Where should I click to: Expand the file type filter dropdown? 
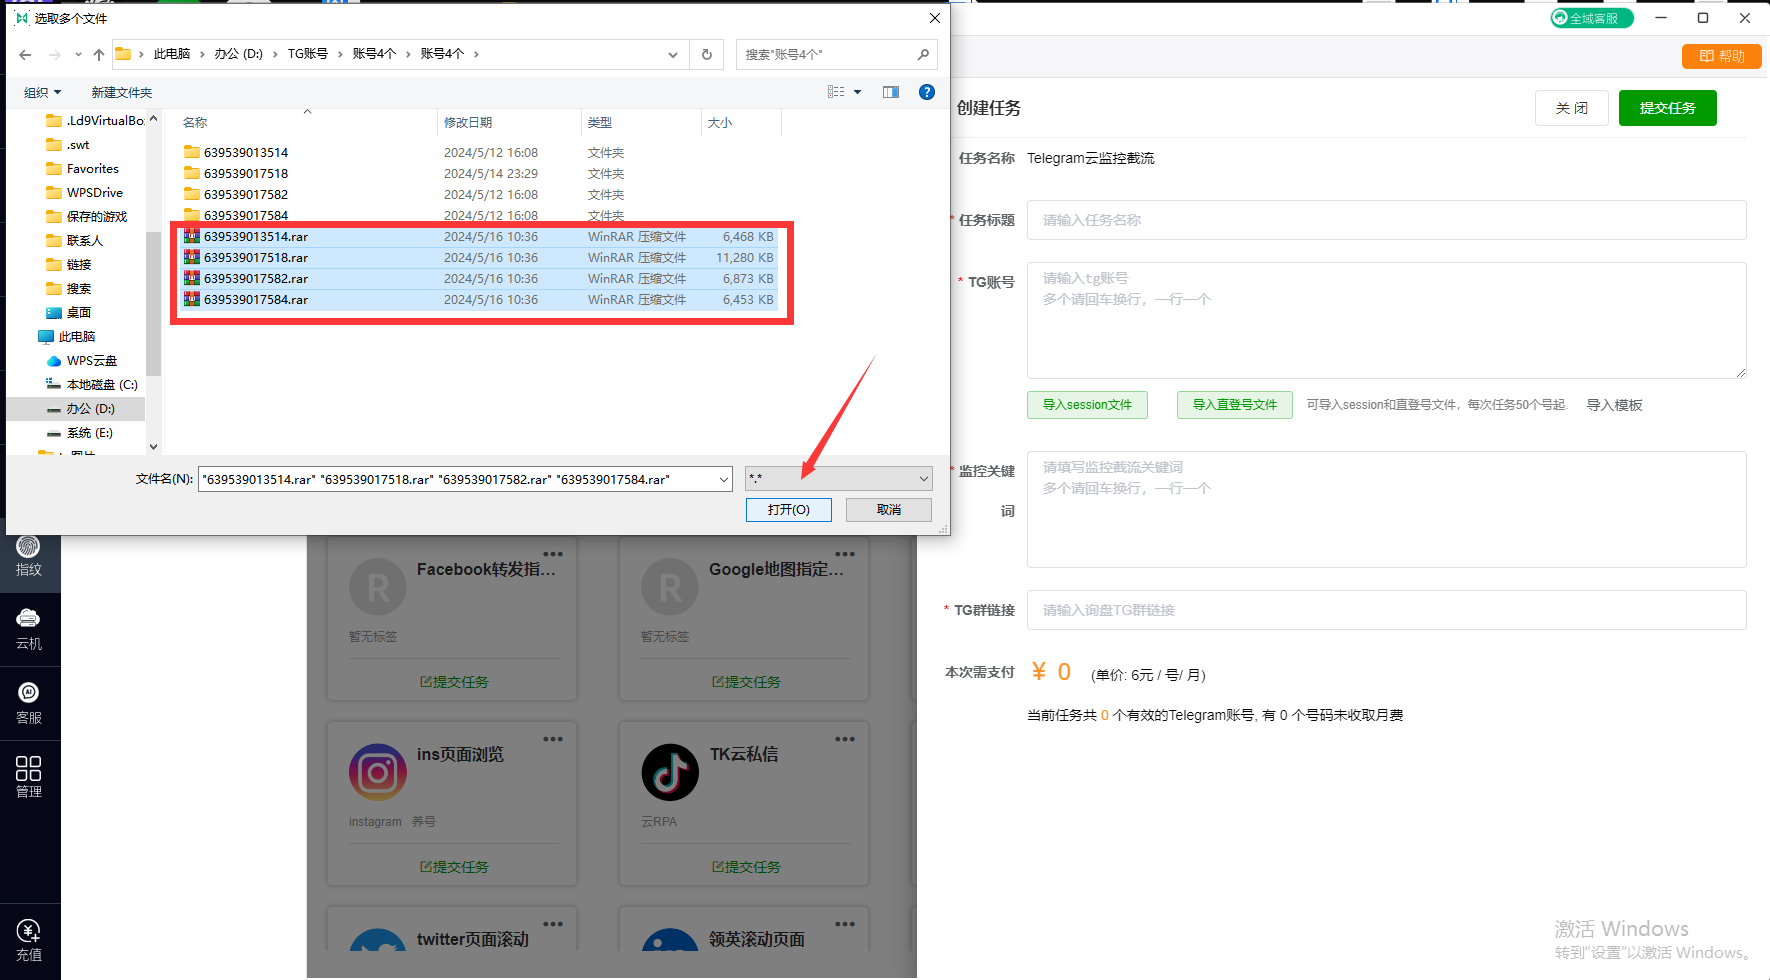pyautogui.click(x=923, y=479)
